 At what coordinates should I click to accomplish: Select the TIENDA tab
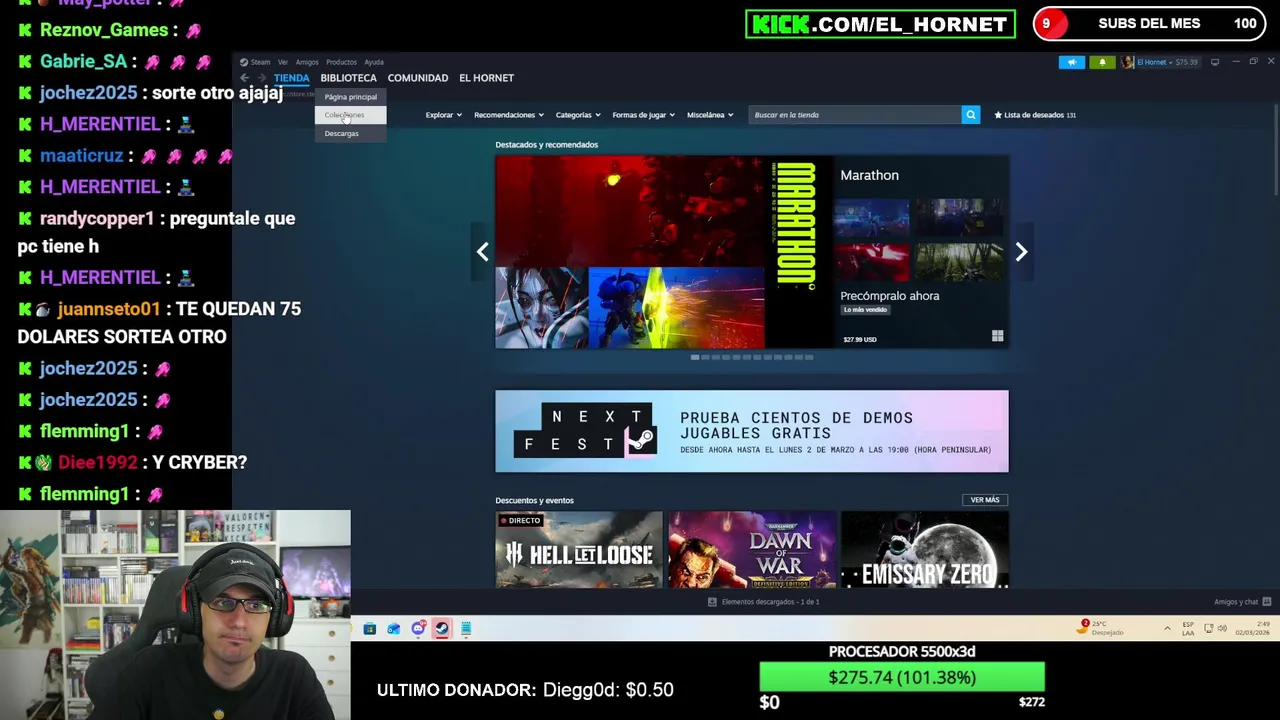(x=292, y=78)
